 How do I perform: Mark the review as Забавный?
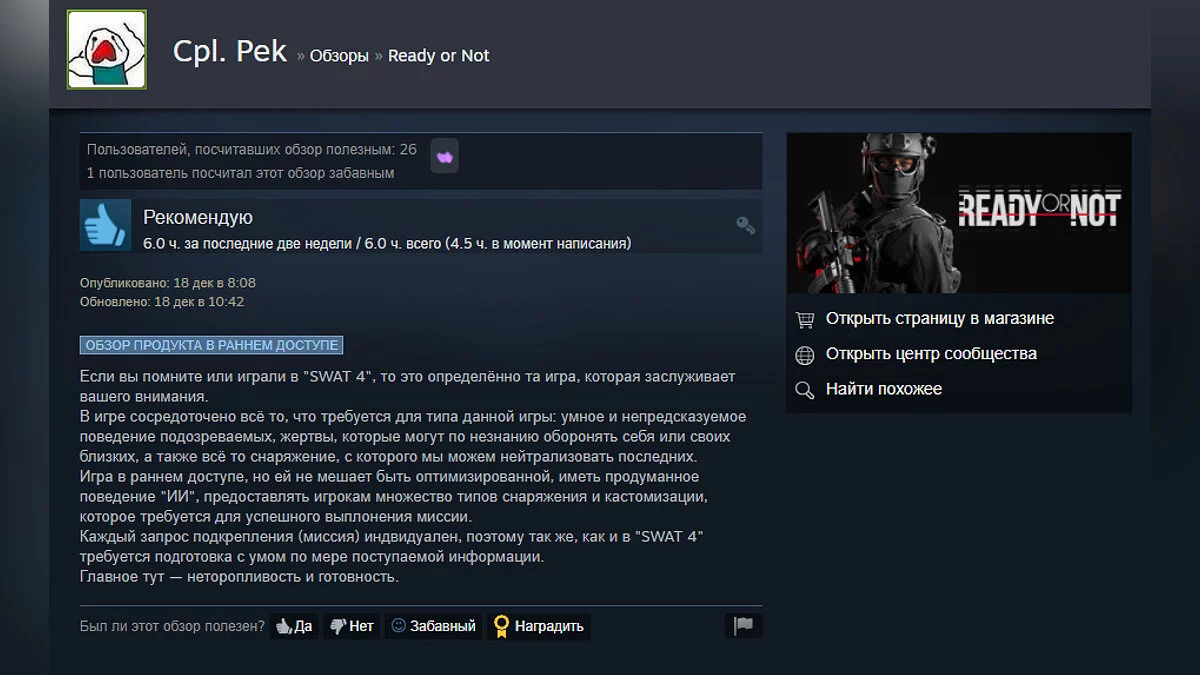(x=433, y=627)
